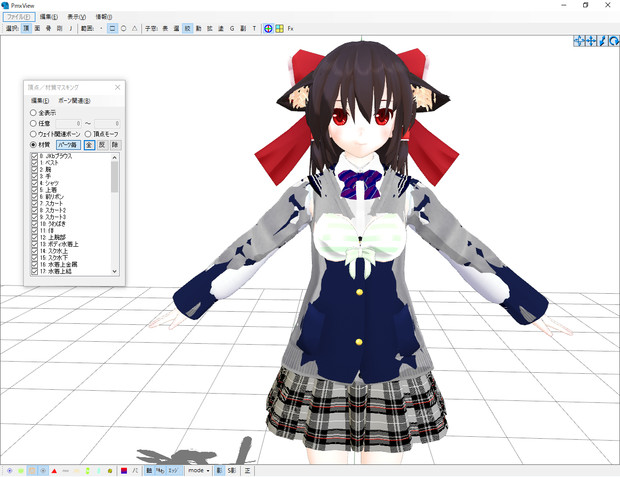Open 編集(E) menu in masking dialog
Screen dimensions: 620x477
click(40, 100)
